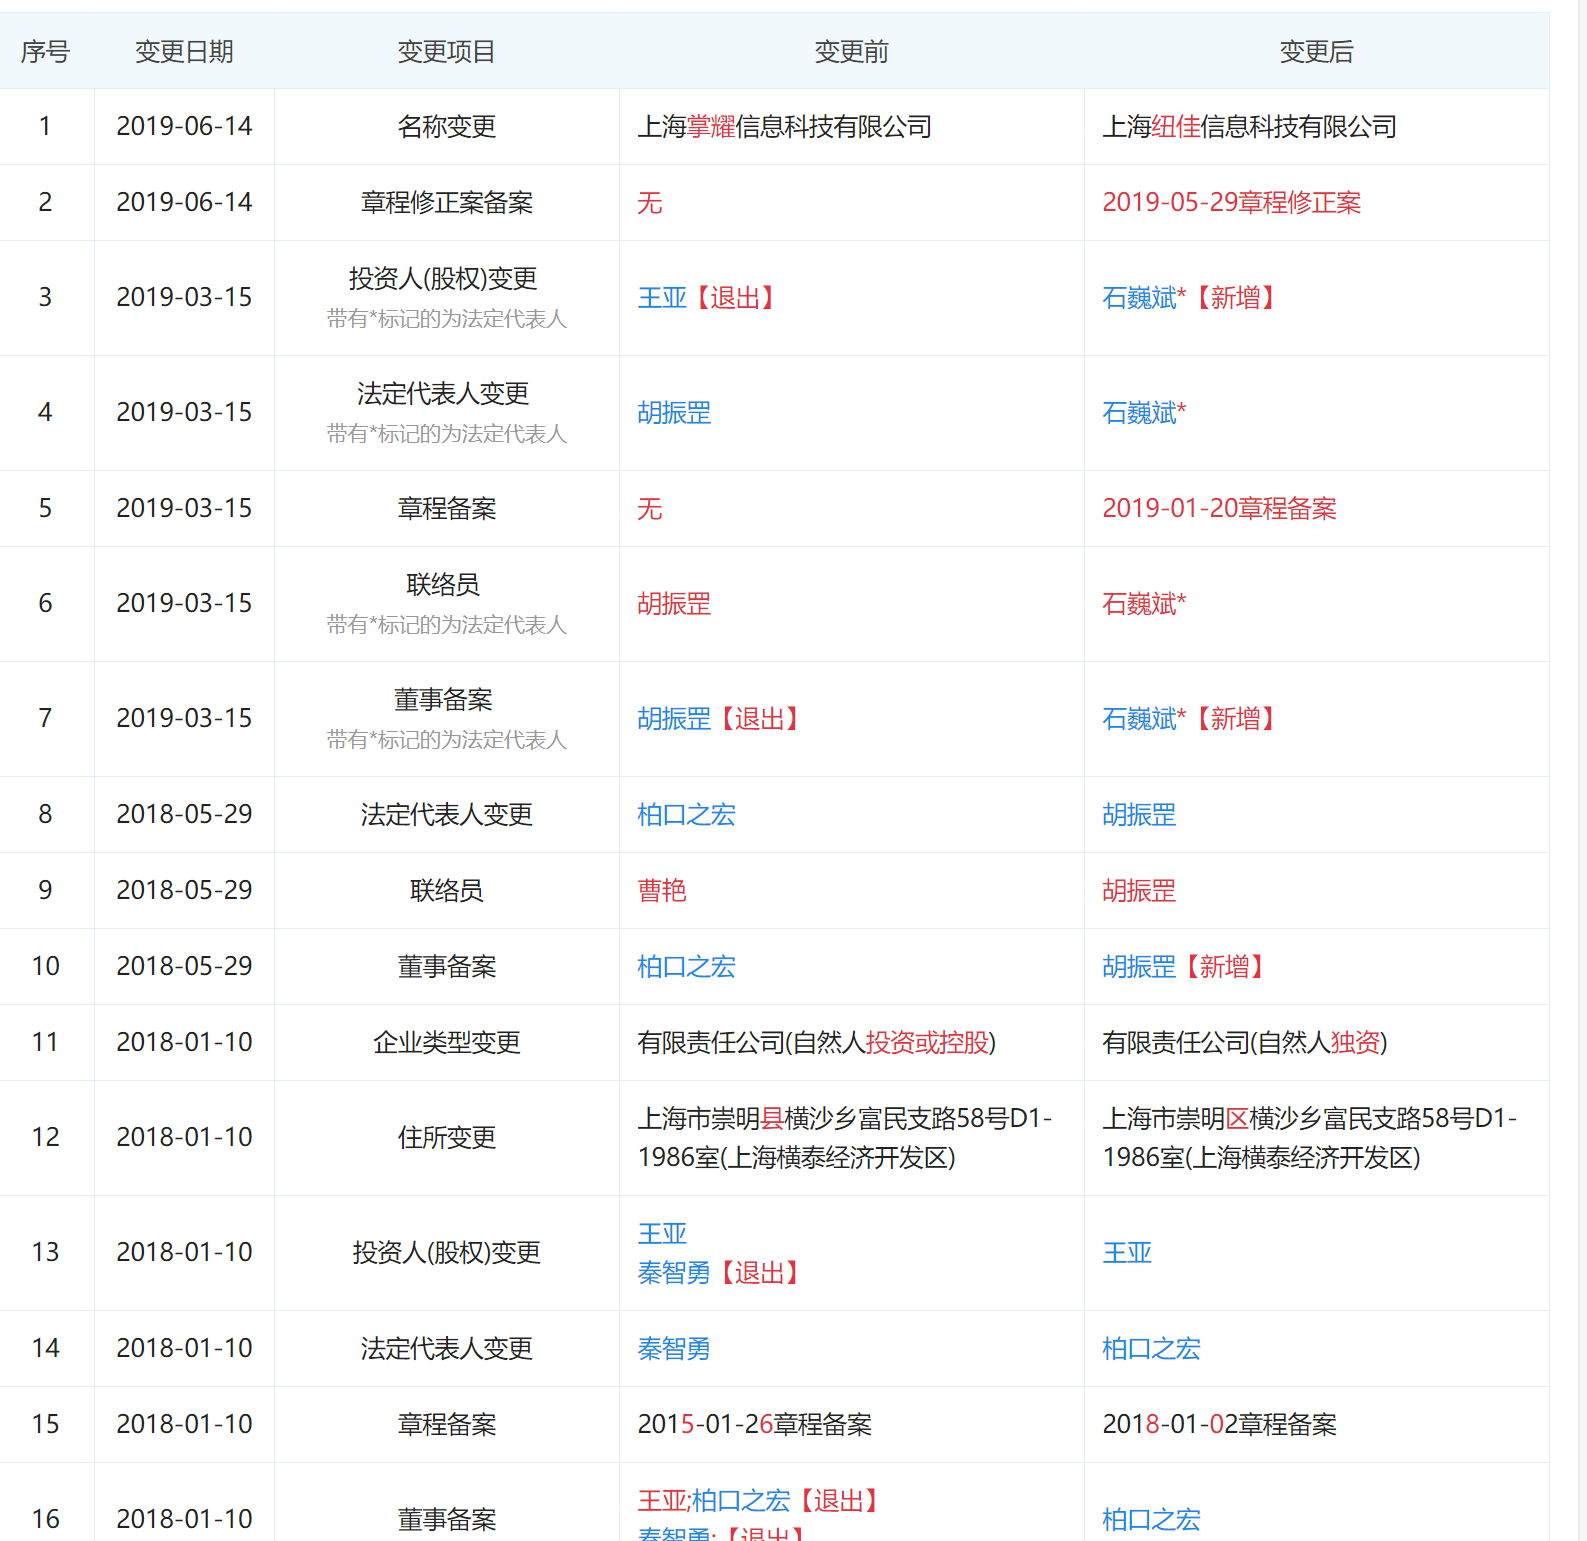Select 2019-01-20章程备案 text

coord(1220,509)
